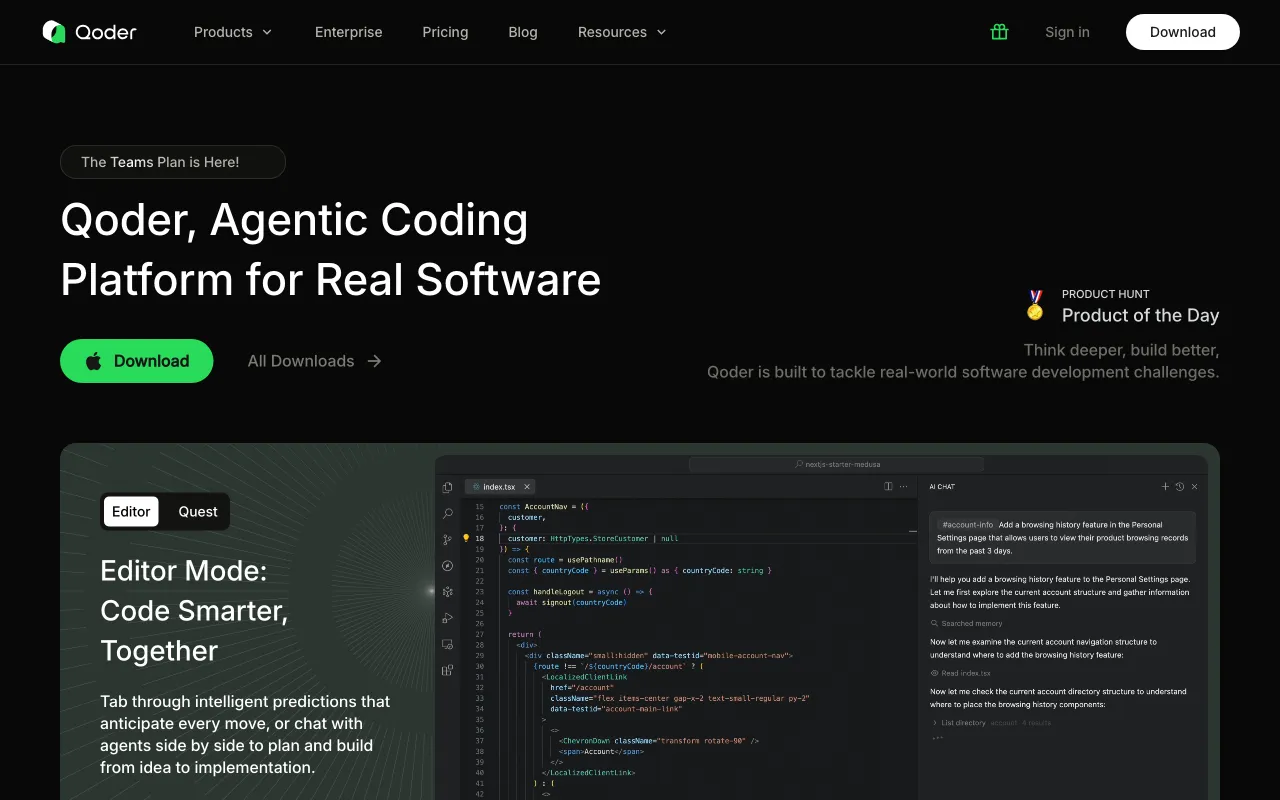Open editor more actions ellipsis

pos(904,486)
